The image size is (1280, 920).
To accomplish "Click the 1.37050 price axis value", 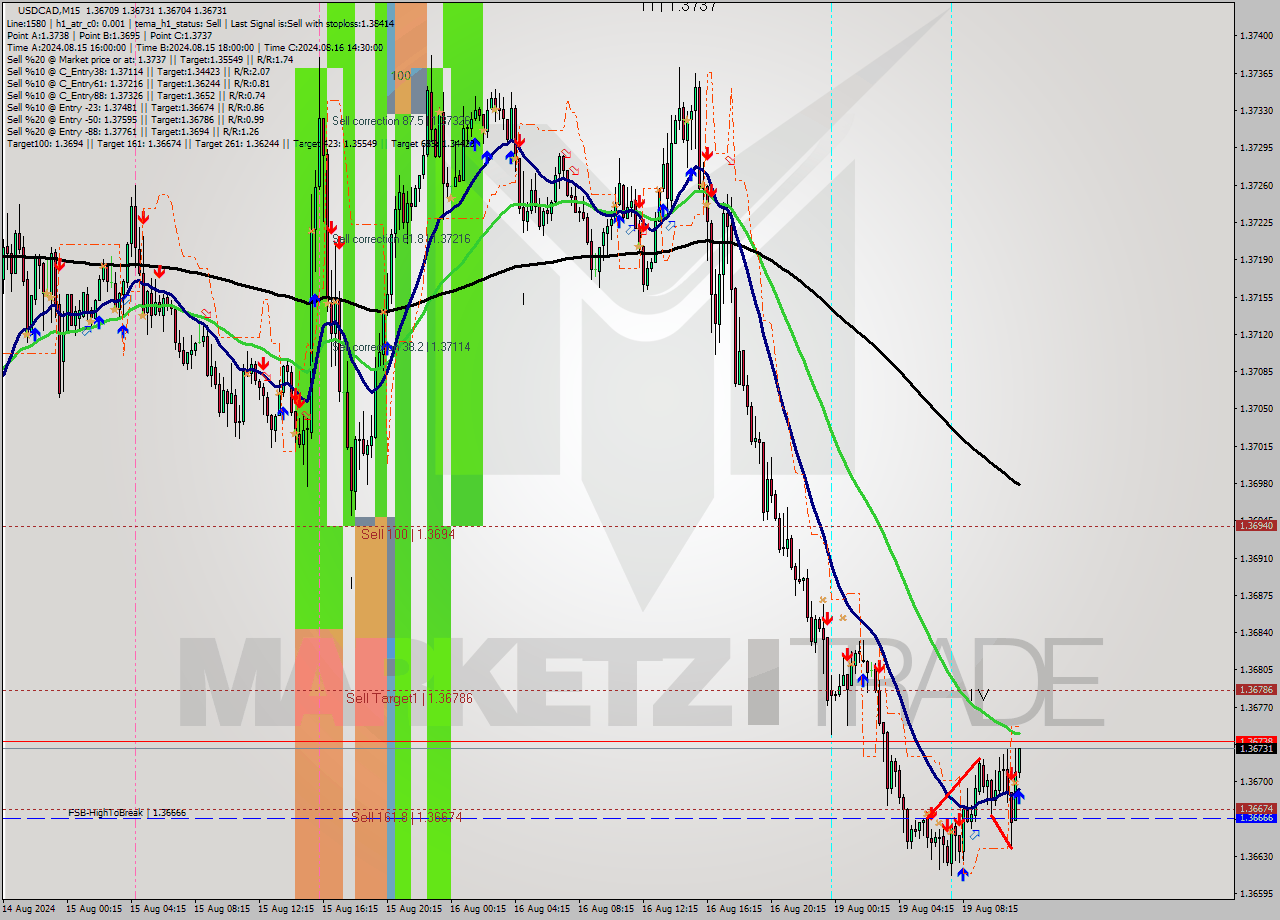I will 1255,410.
